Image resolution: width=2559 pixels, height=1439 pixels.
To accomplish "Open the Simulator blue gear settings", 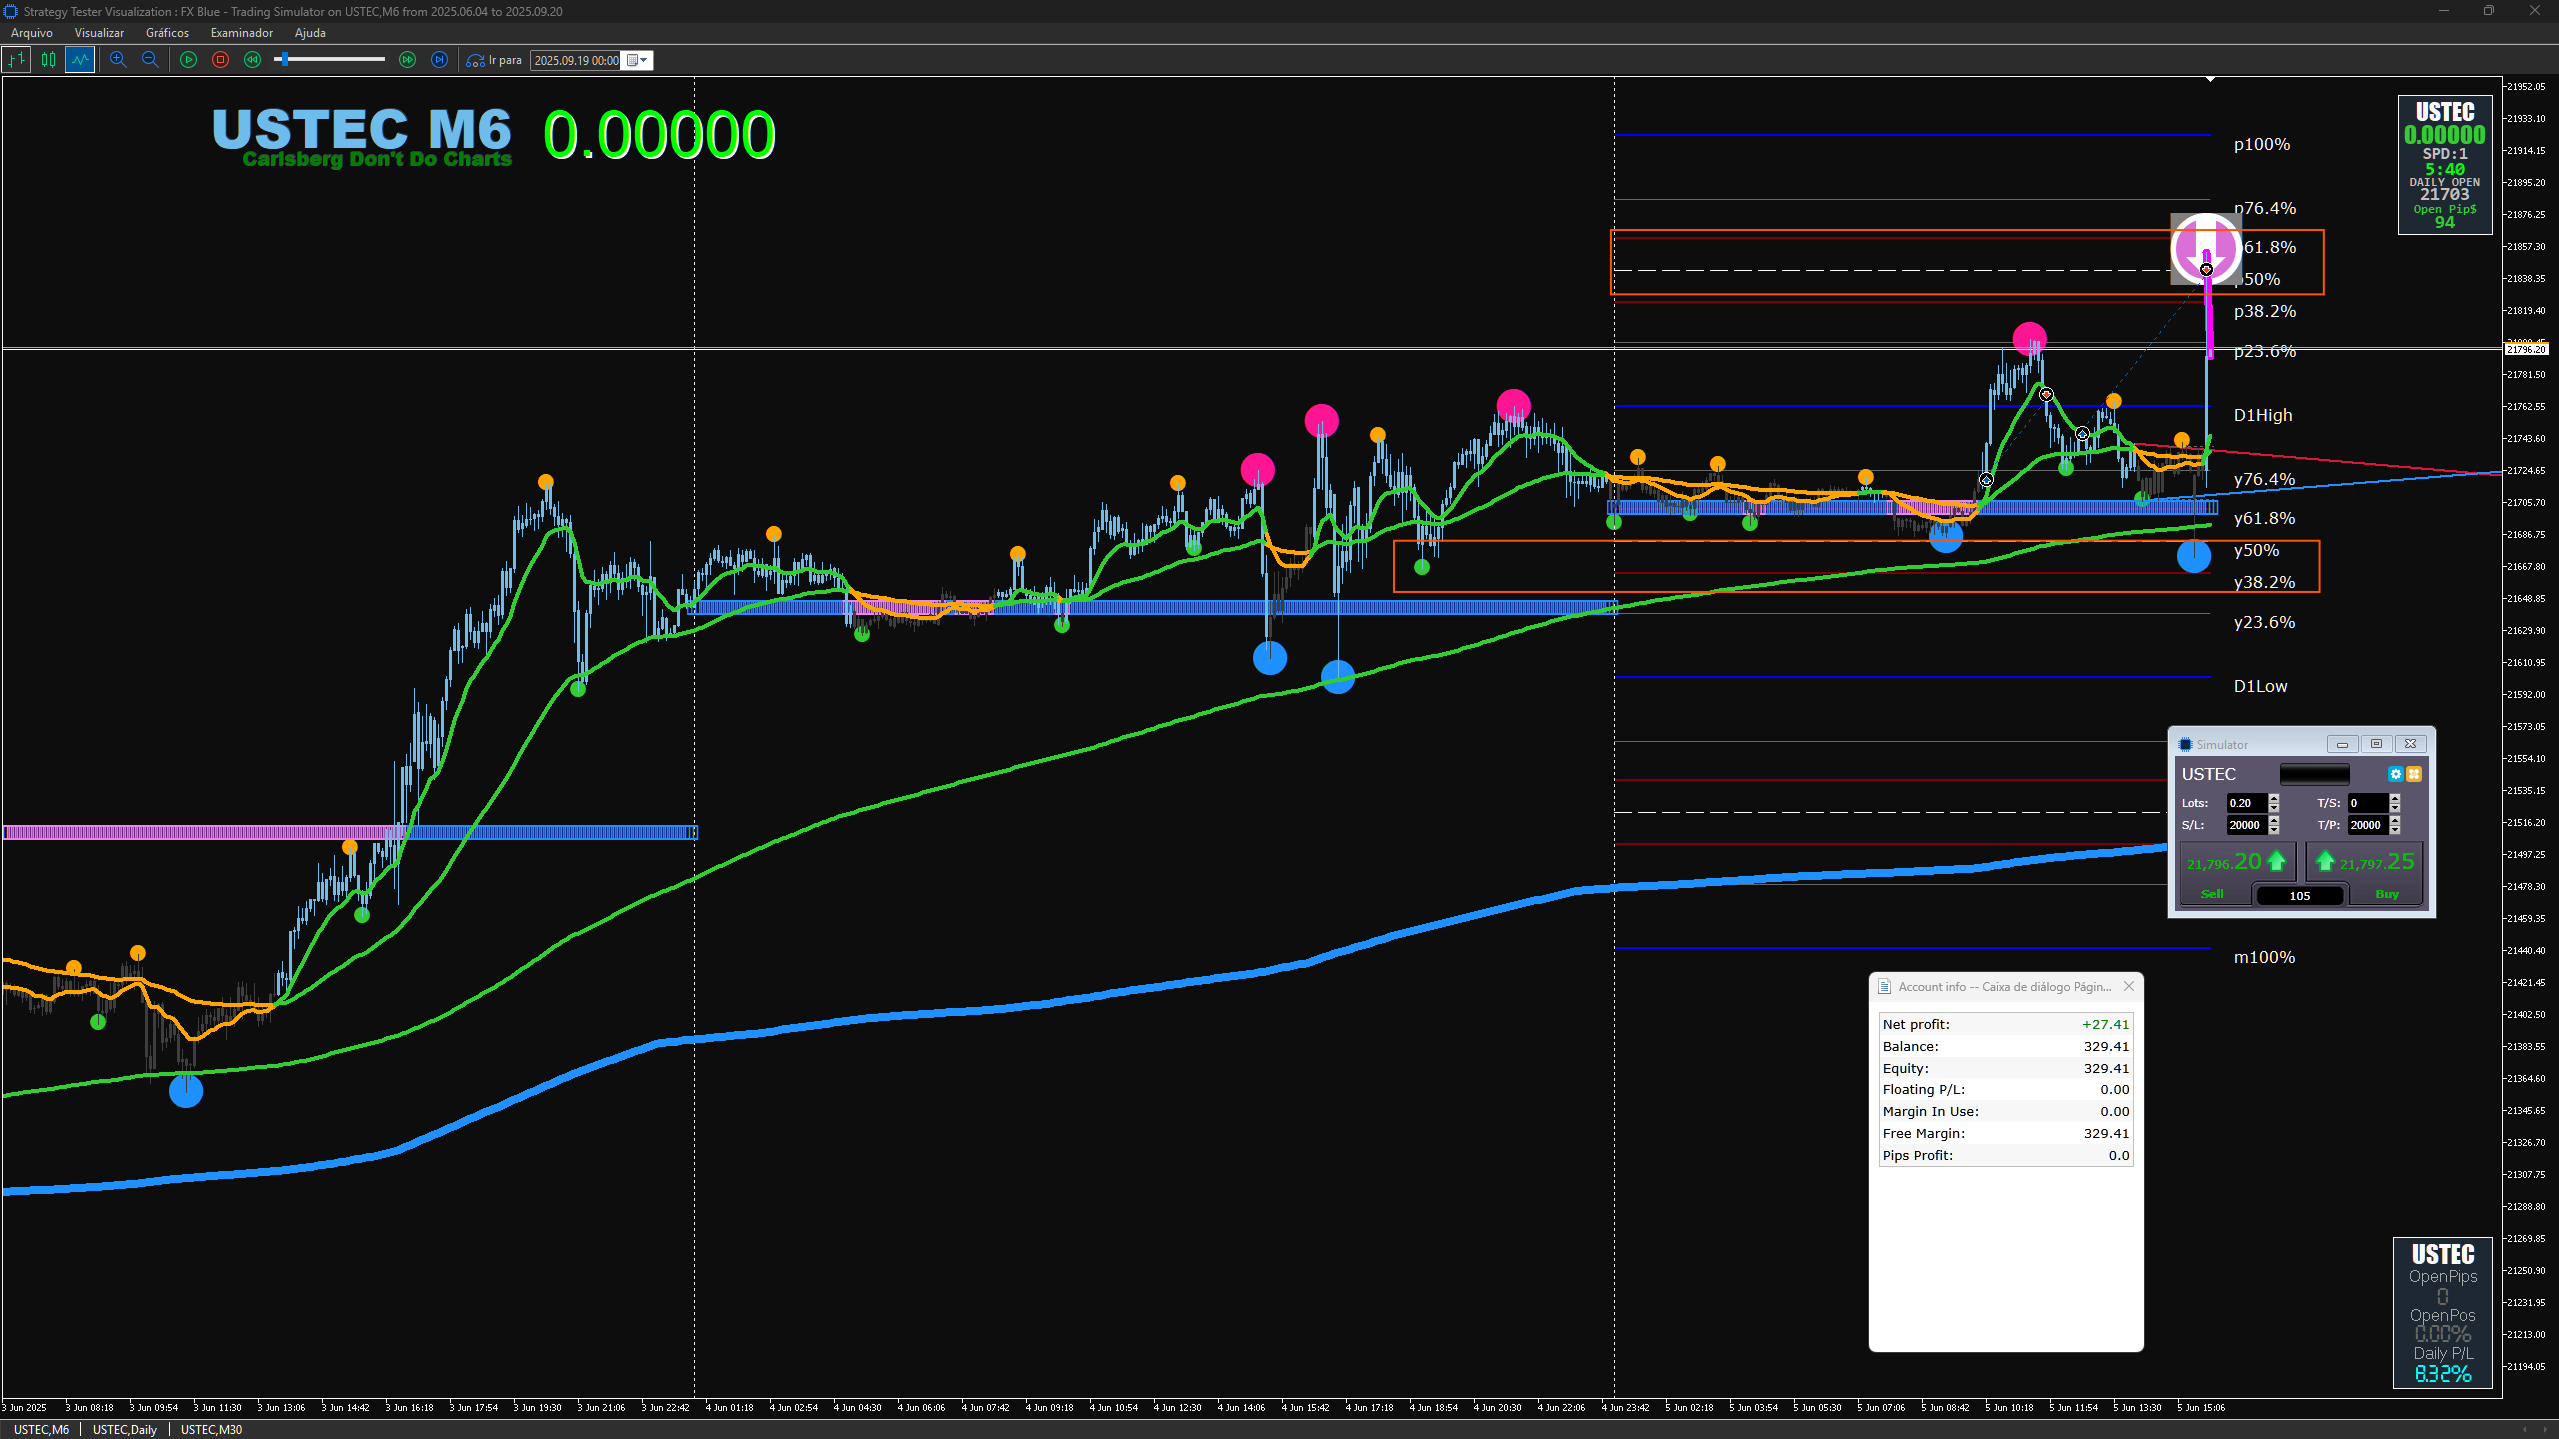I will [2395, 774].
